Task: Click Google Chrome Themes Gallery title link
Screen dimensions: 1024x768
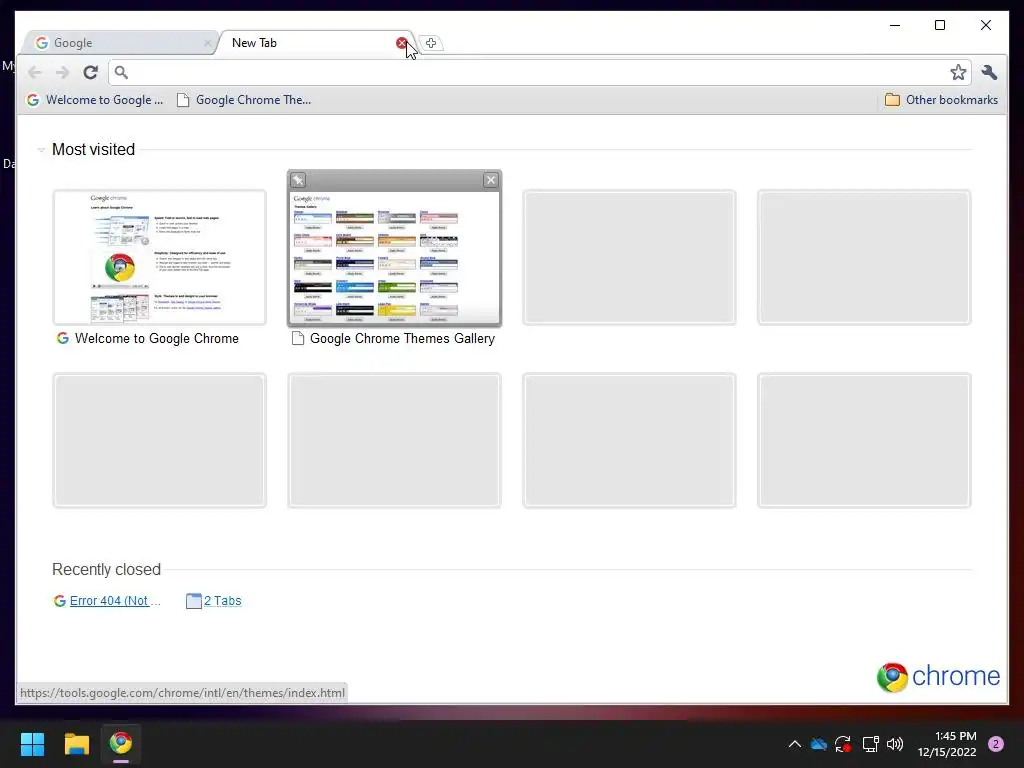Action: point(402,338)
